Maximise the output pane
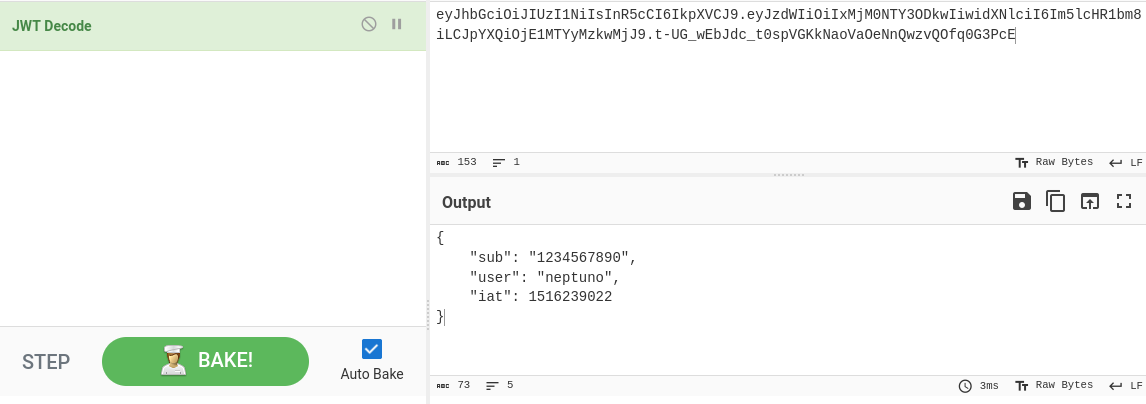This screenshot has height=404, width=1146. [x=1124, y=202]
